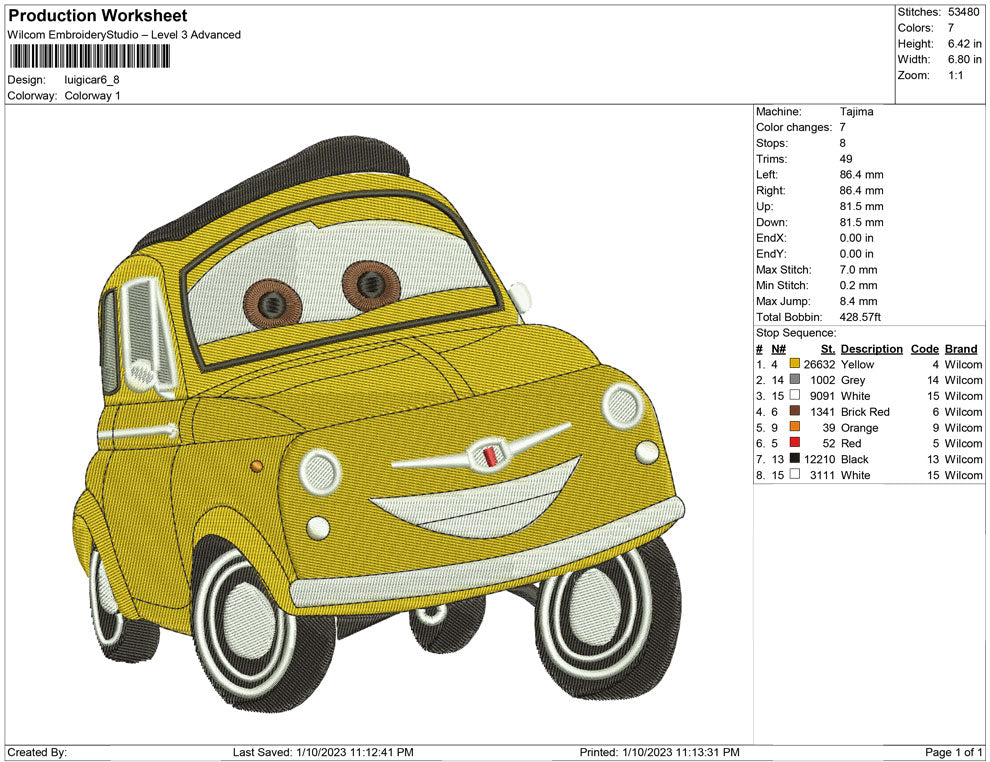Click the Brick Red thread color swatch
This screenshot has height=762, width=990.
[795, 411]
